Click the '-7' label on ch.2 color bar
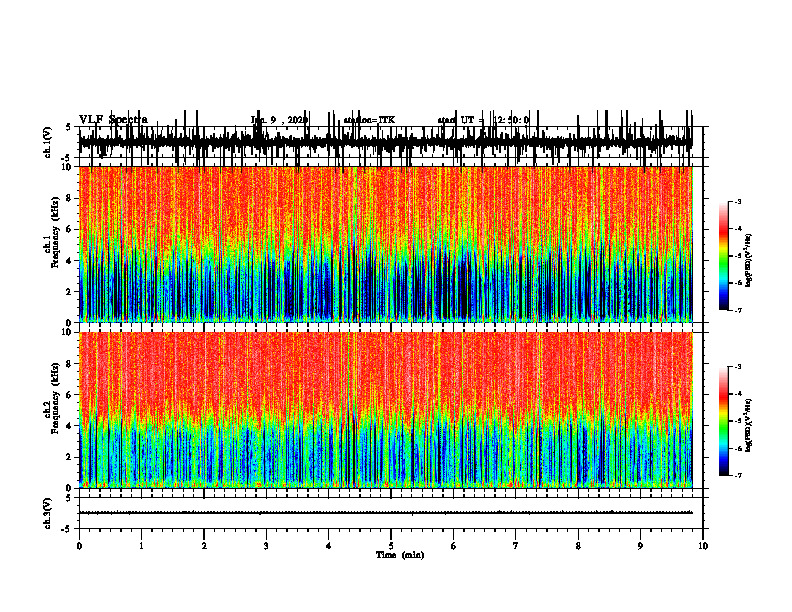This screenshot has height=612, width=792. click(738, 476)
